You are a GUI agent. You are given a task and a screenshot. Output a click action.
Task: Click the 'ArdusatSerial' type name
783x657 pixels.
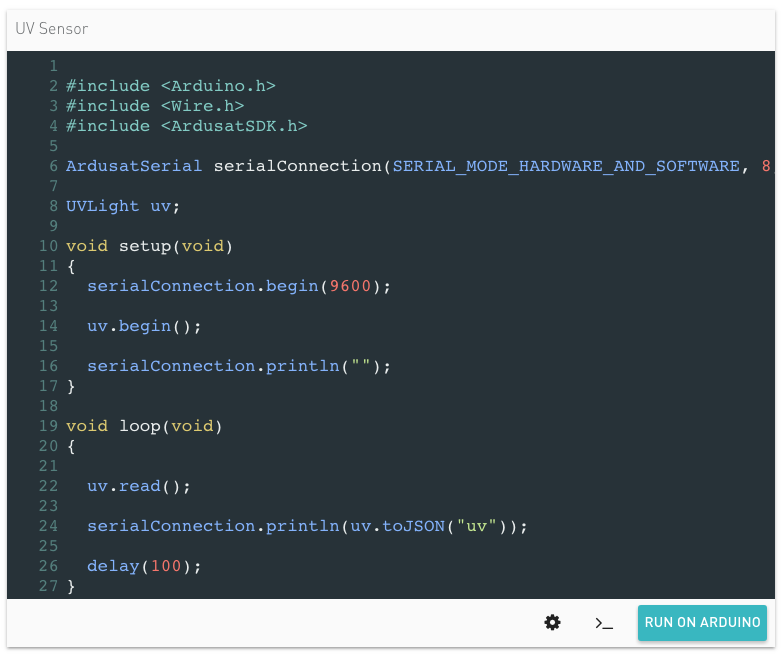pos(134,166)
